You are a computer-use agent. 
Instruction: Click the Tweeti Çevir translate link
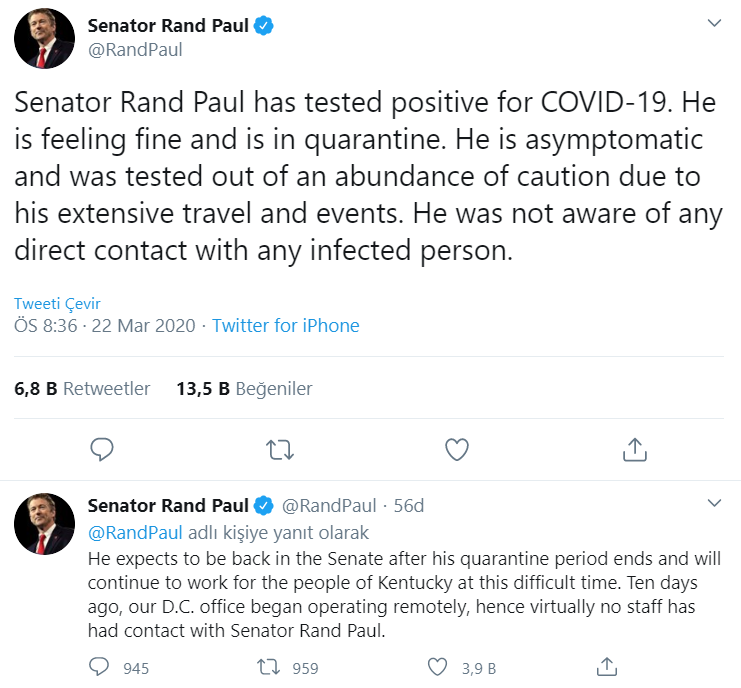57,304
